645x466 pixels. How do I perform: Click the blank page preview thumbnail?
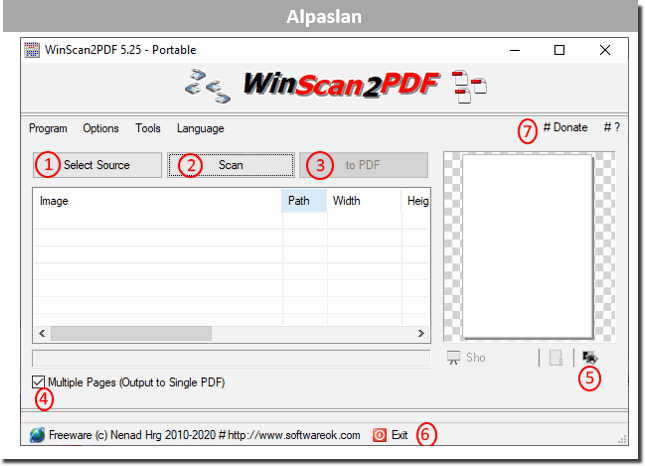pos(528,246)
